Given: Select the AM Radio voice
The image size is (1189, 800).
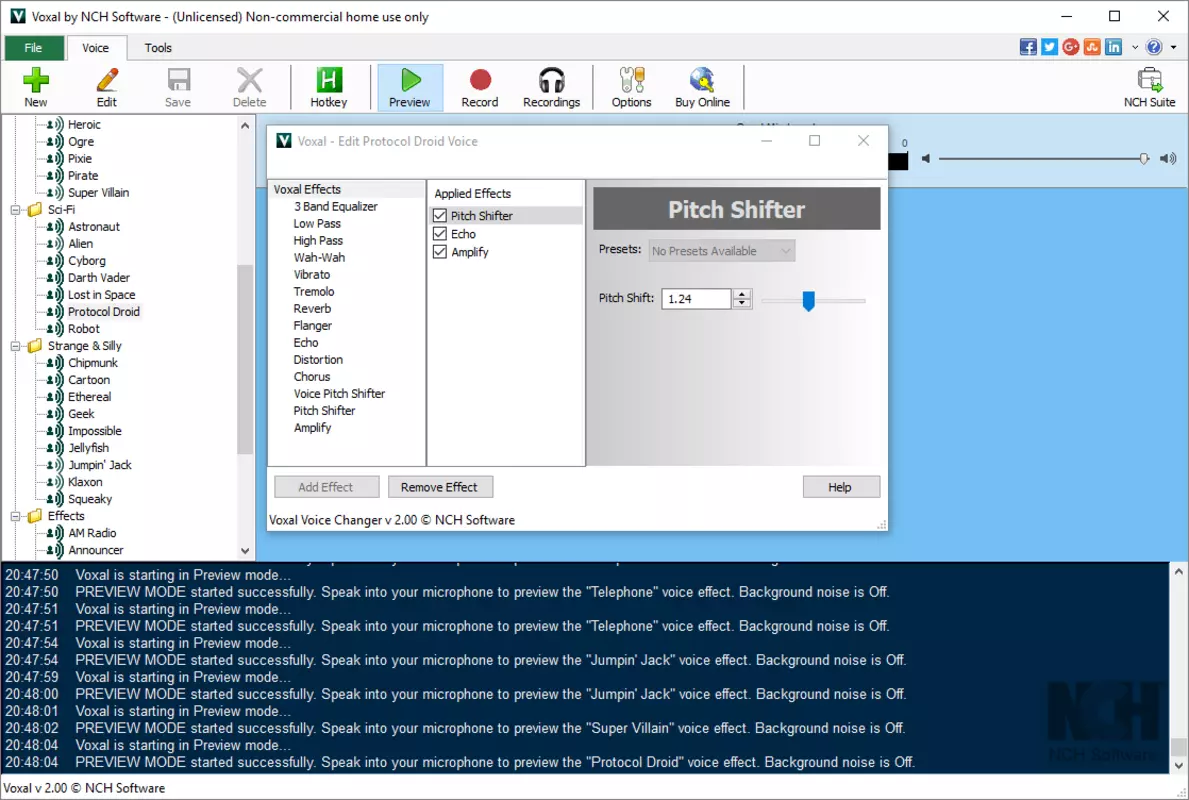Looking at the screenshot, I should 92,533.
